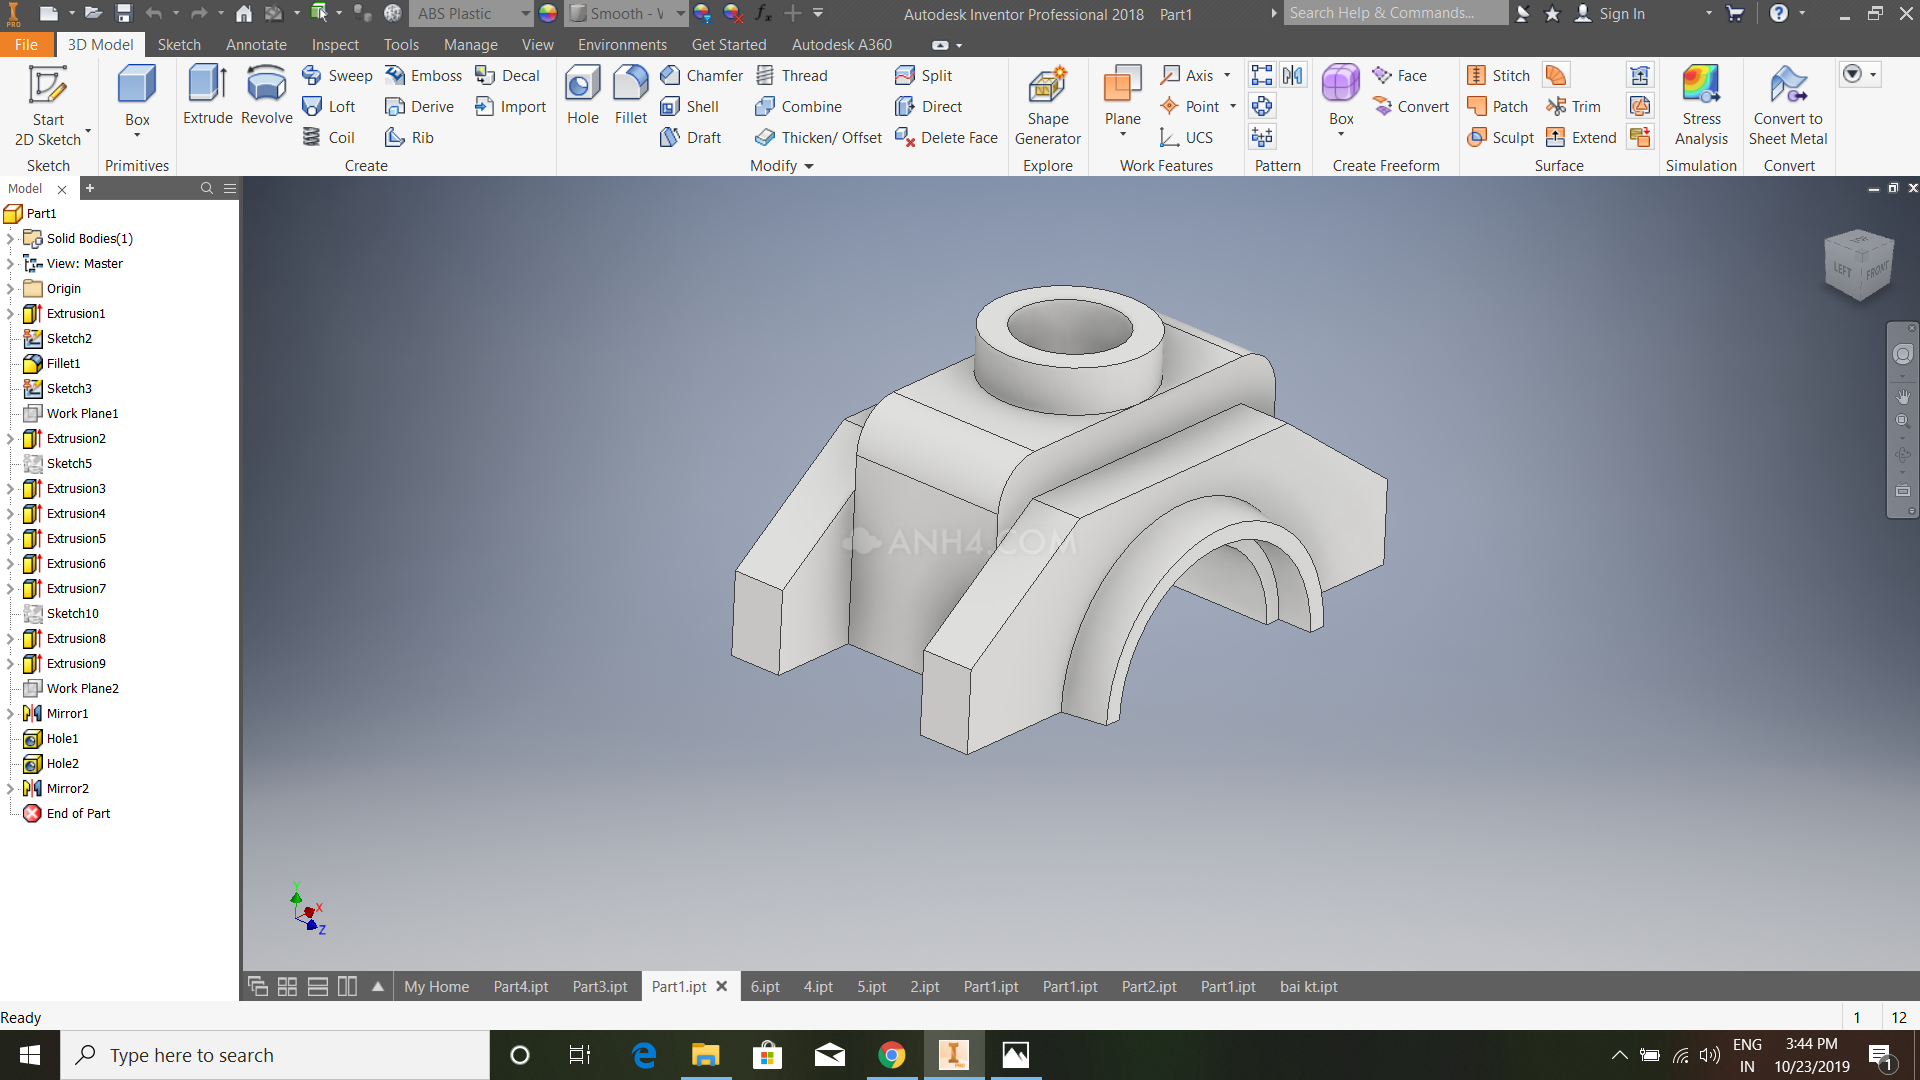Select the Sculpt surface tool
This screenshot has width=1920, height=1080.
pyautogui.click(x=1500, y=138)
